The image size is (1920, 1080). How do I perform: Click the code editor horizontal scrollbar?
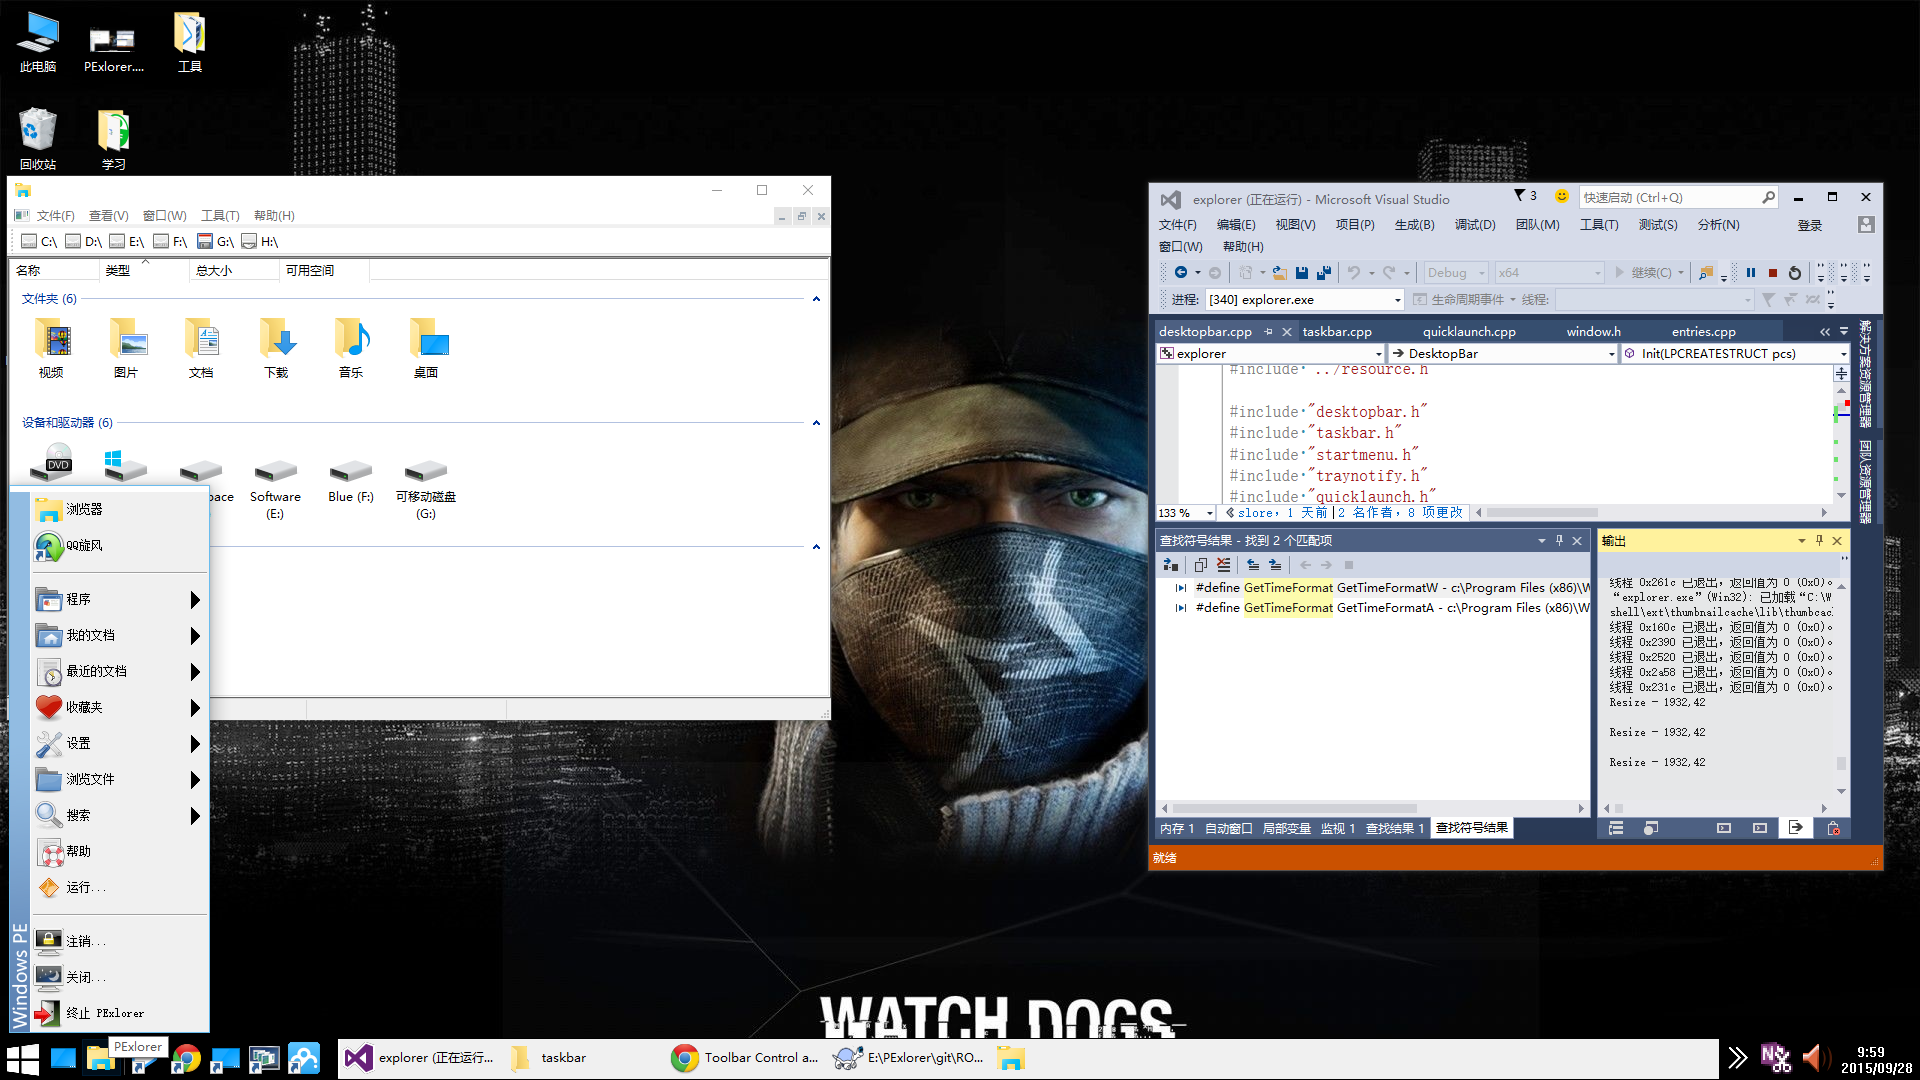click(1542, 513)
